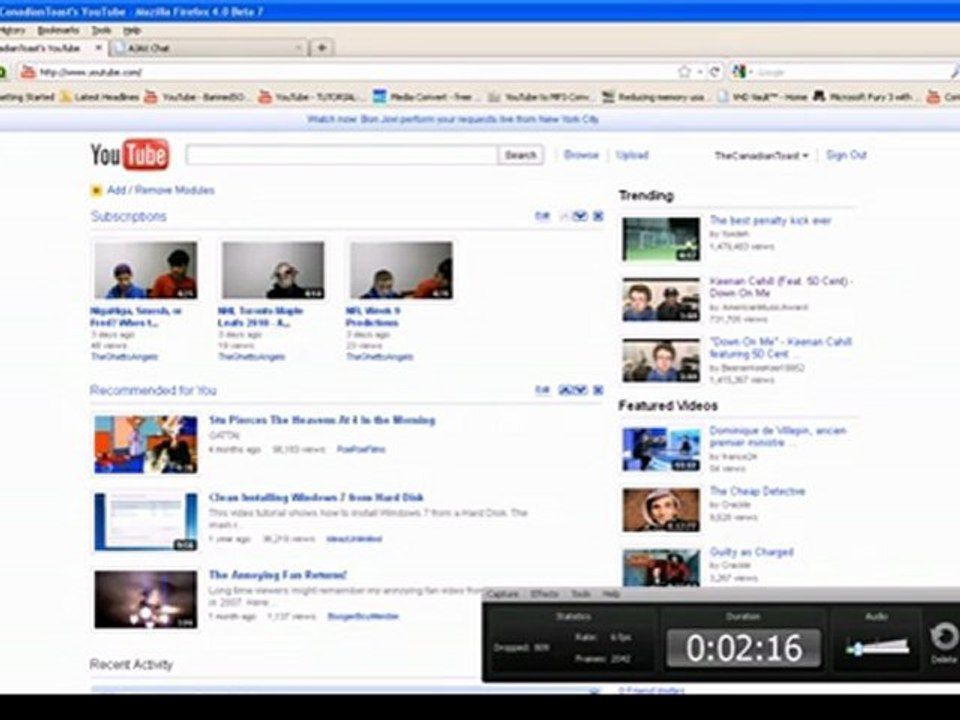Close the AJAX Chat tab

(x=299, y=47)
